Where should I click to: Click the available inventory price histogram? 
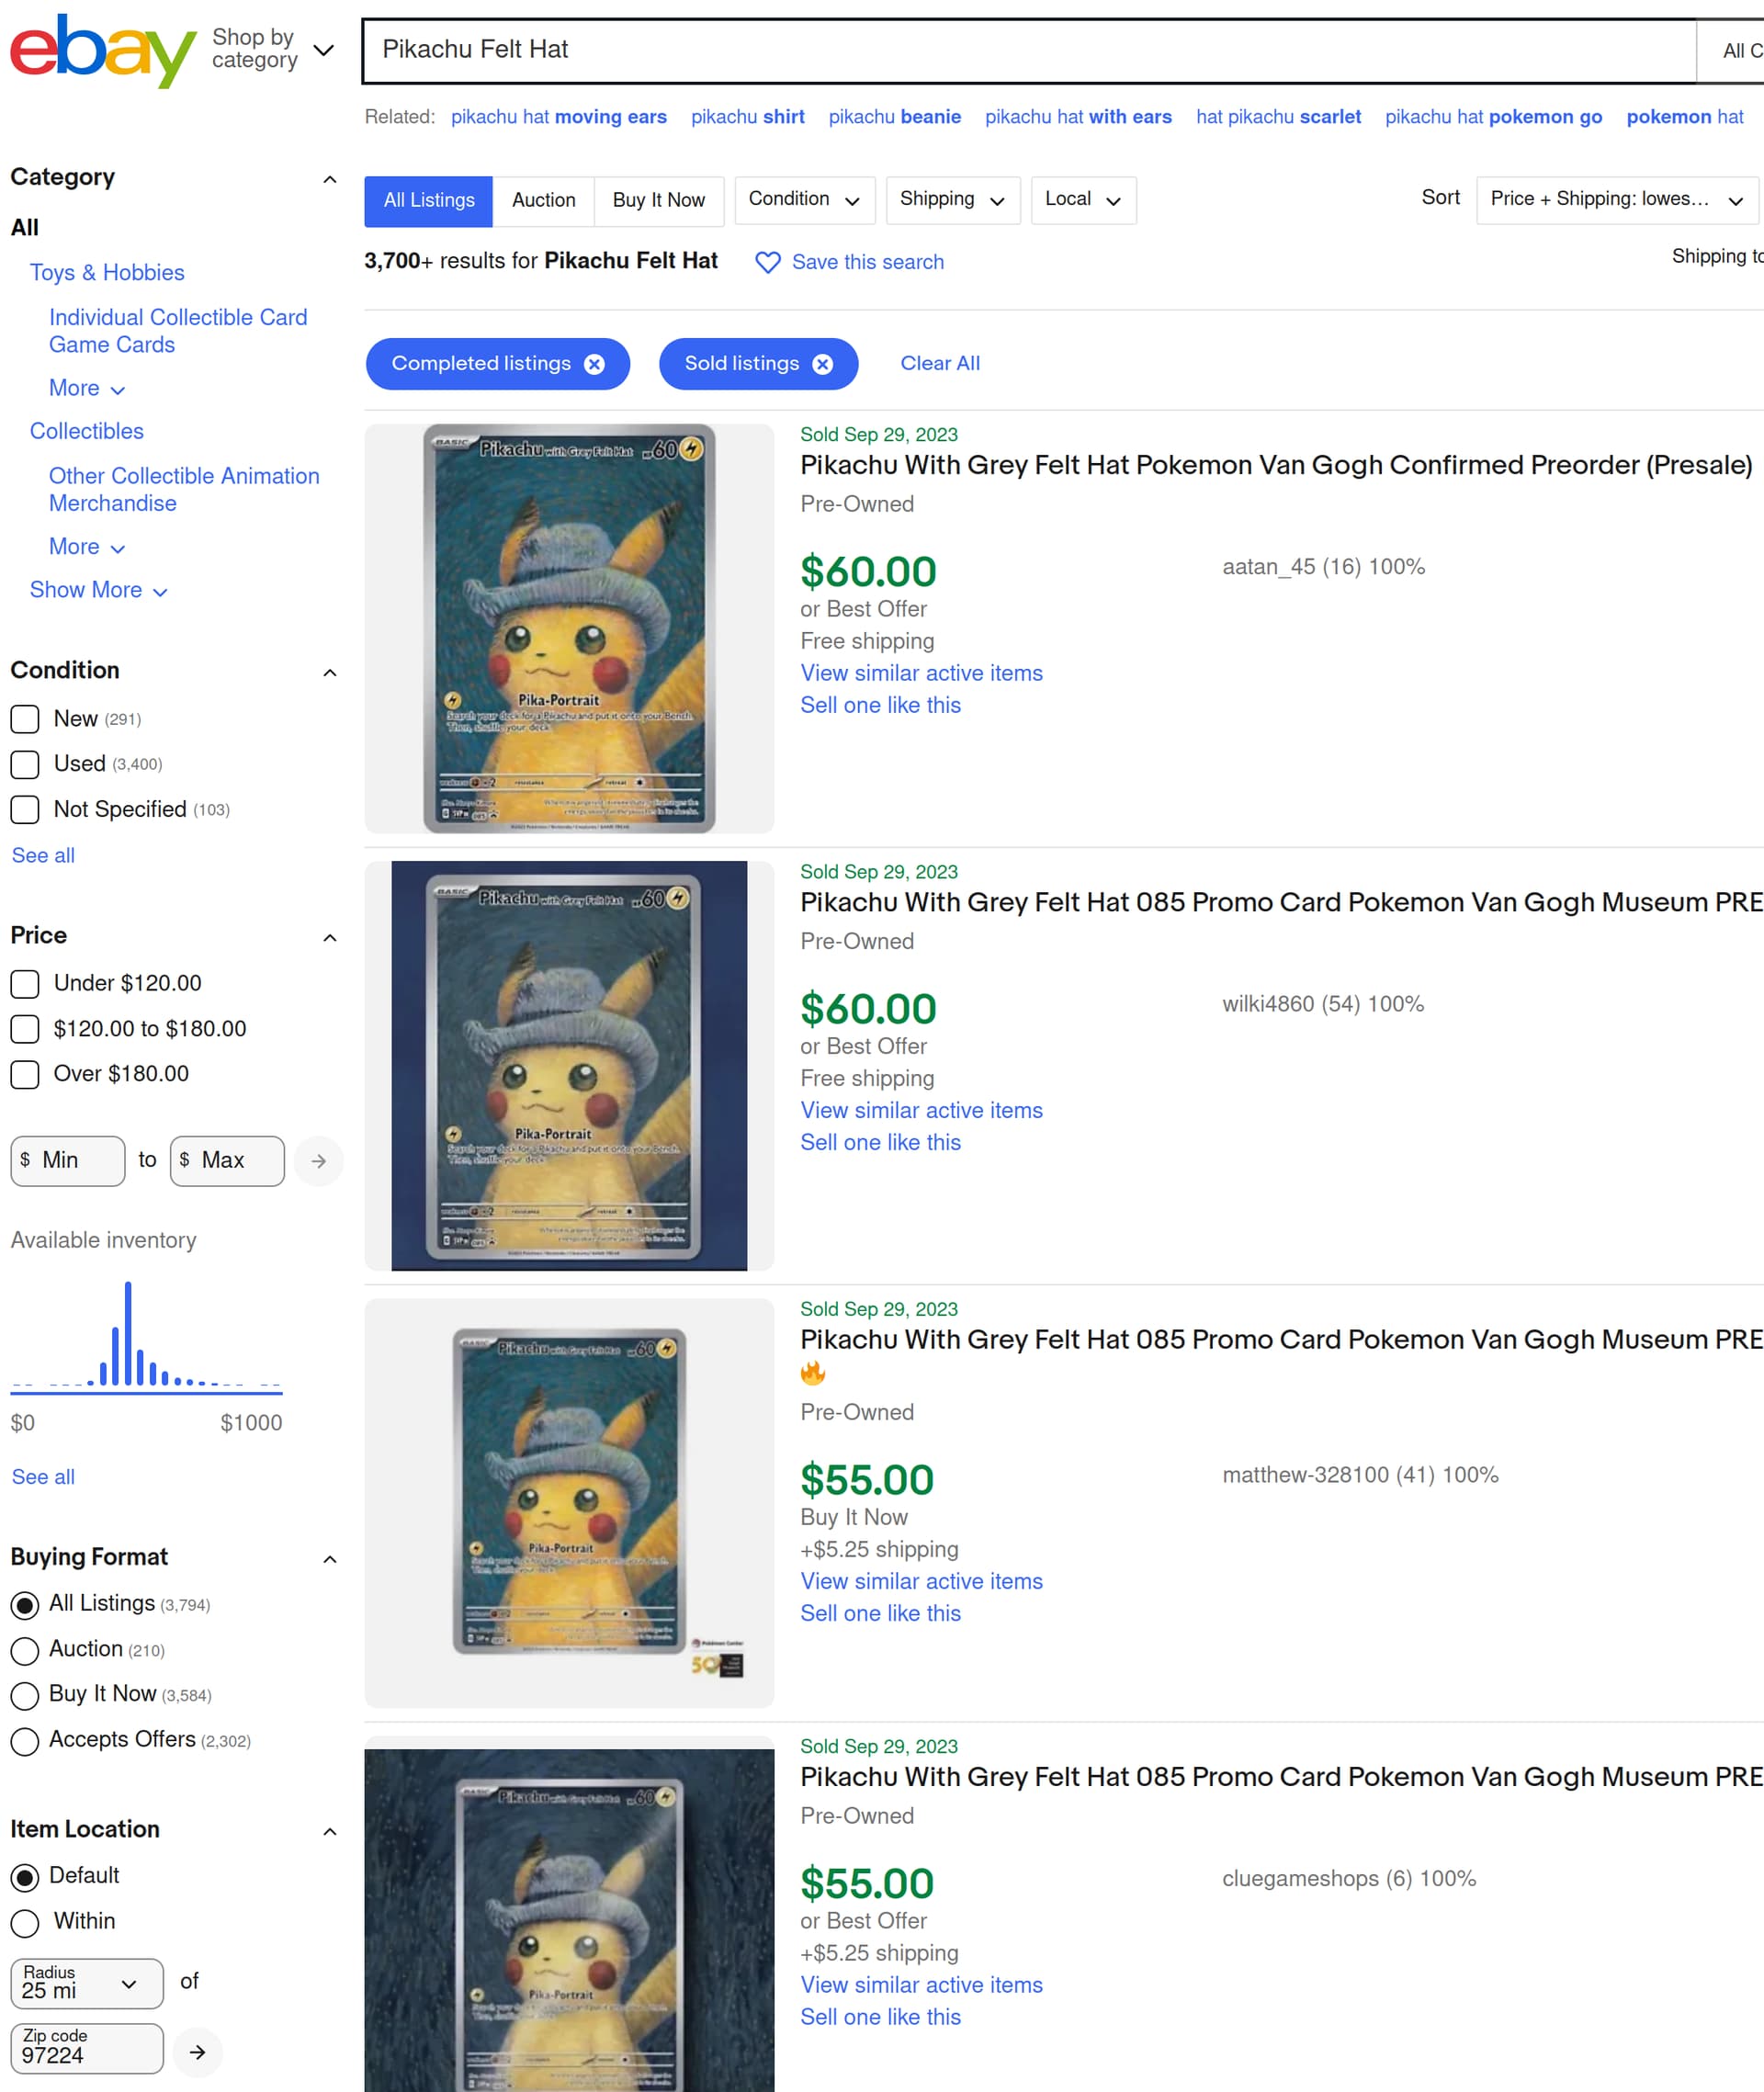146,1337
